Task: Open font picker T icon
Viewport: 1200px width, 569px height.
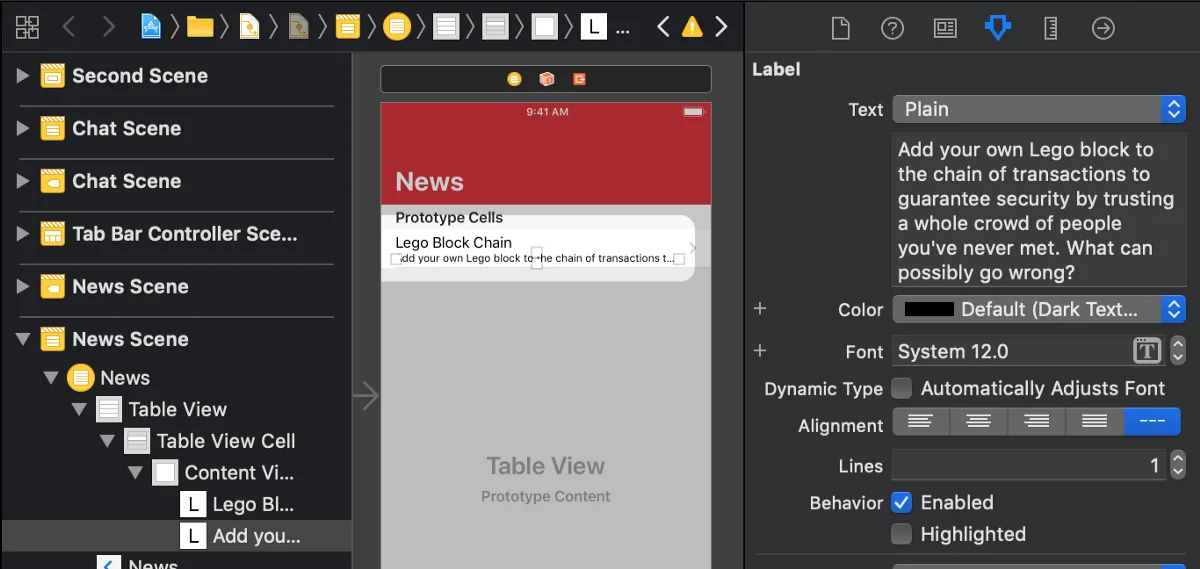Action: click(x=1146, y=351)
